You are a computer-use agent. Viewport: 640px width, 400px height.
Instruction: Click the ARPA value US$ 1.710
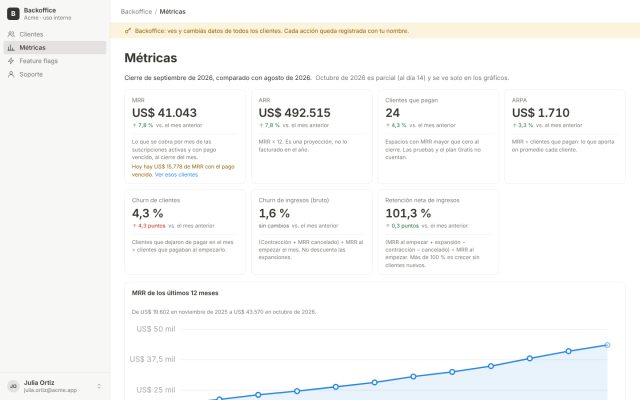[540, 113]
